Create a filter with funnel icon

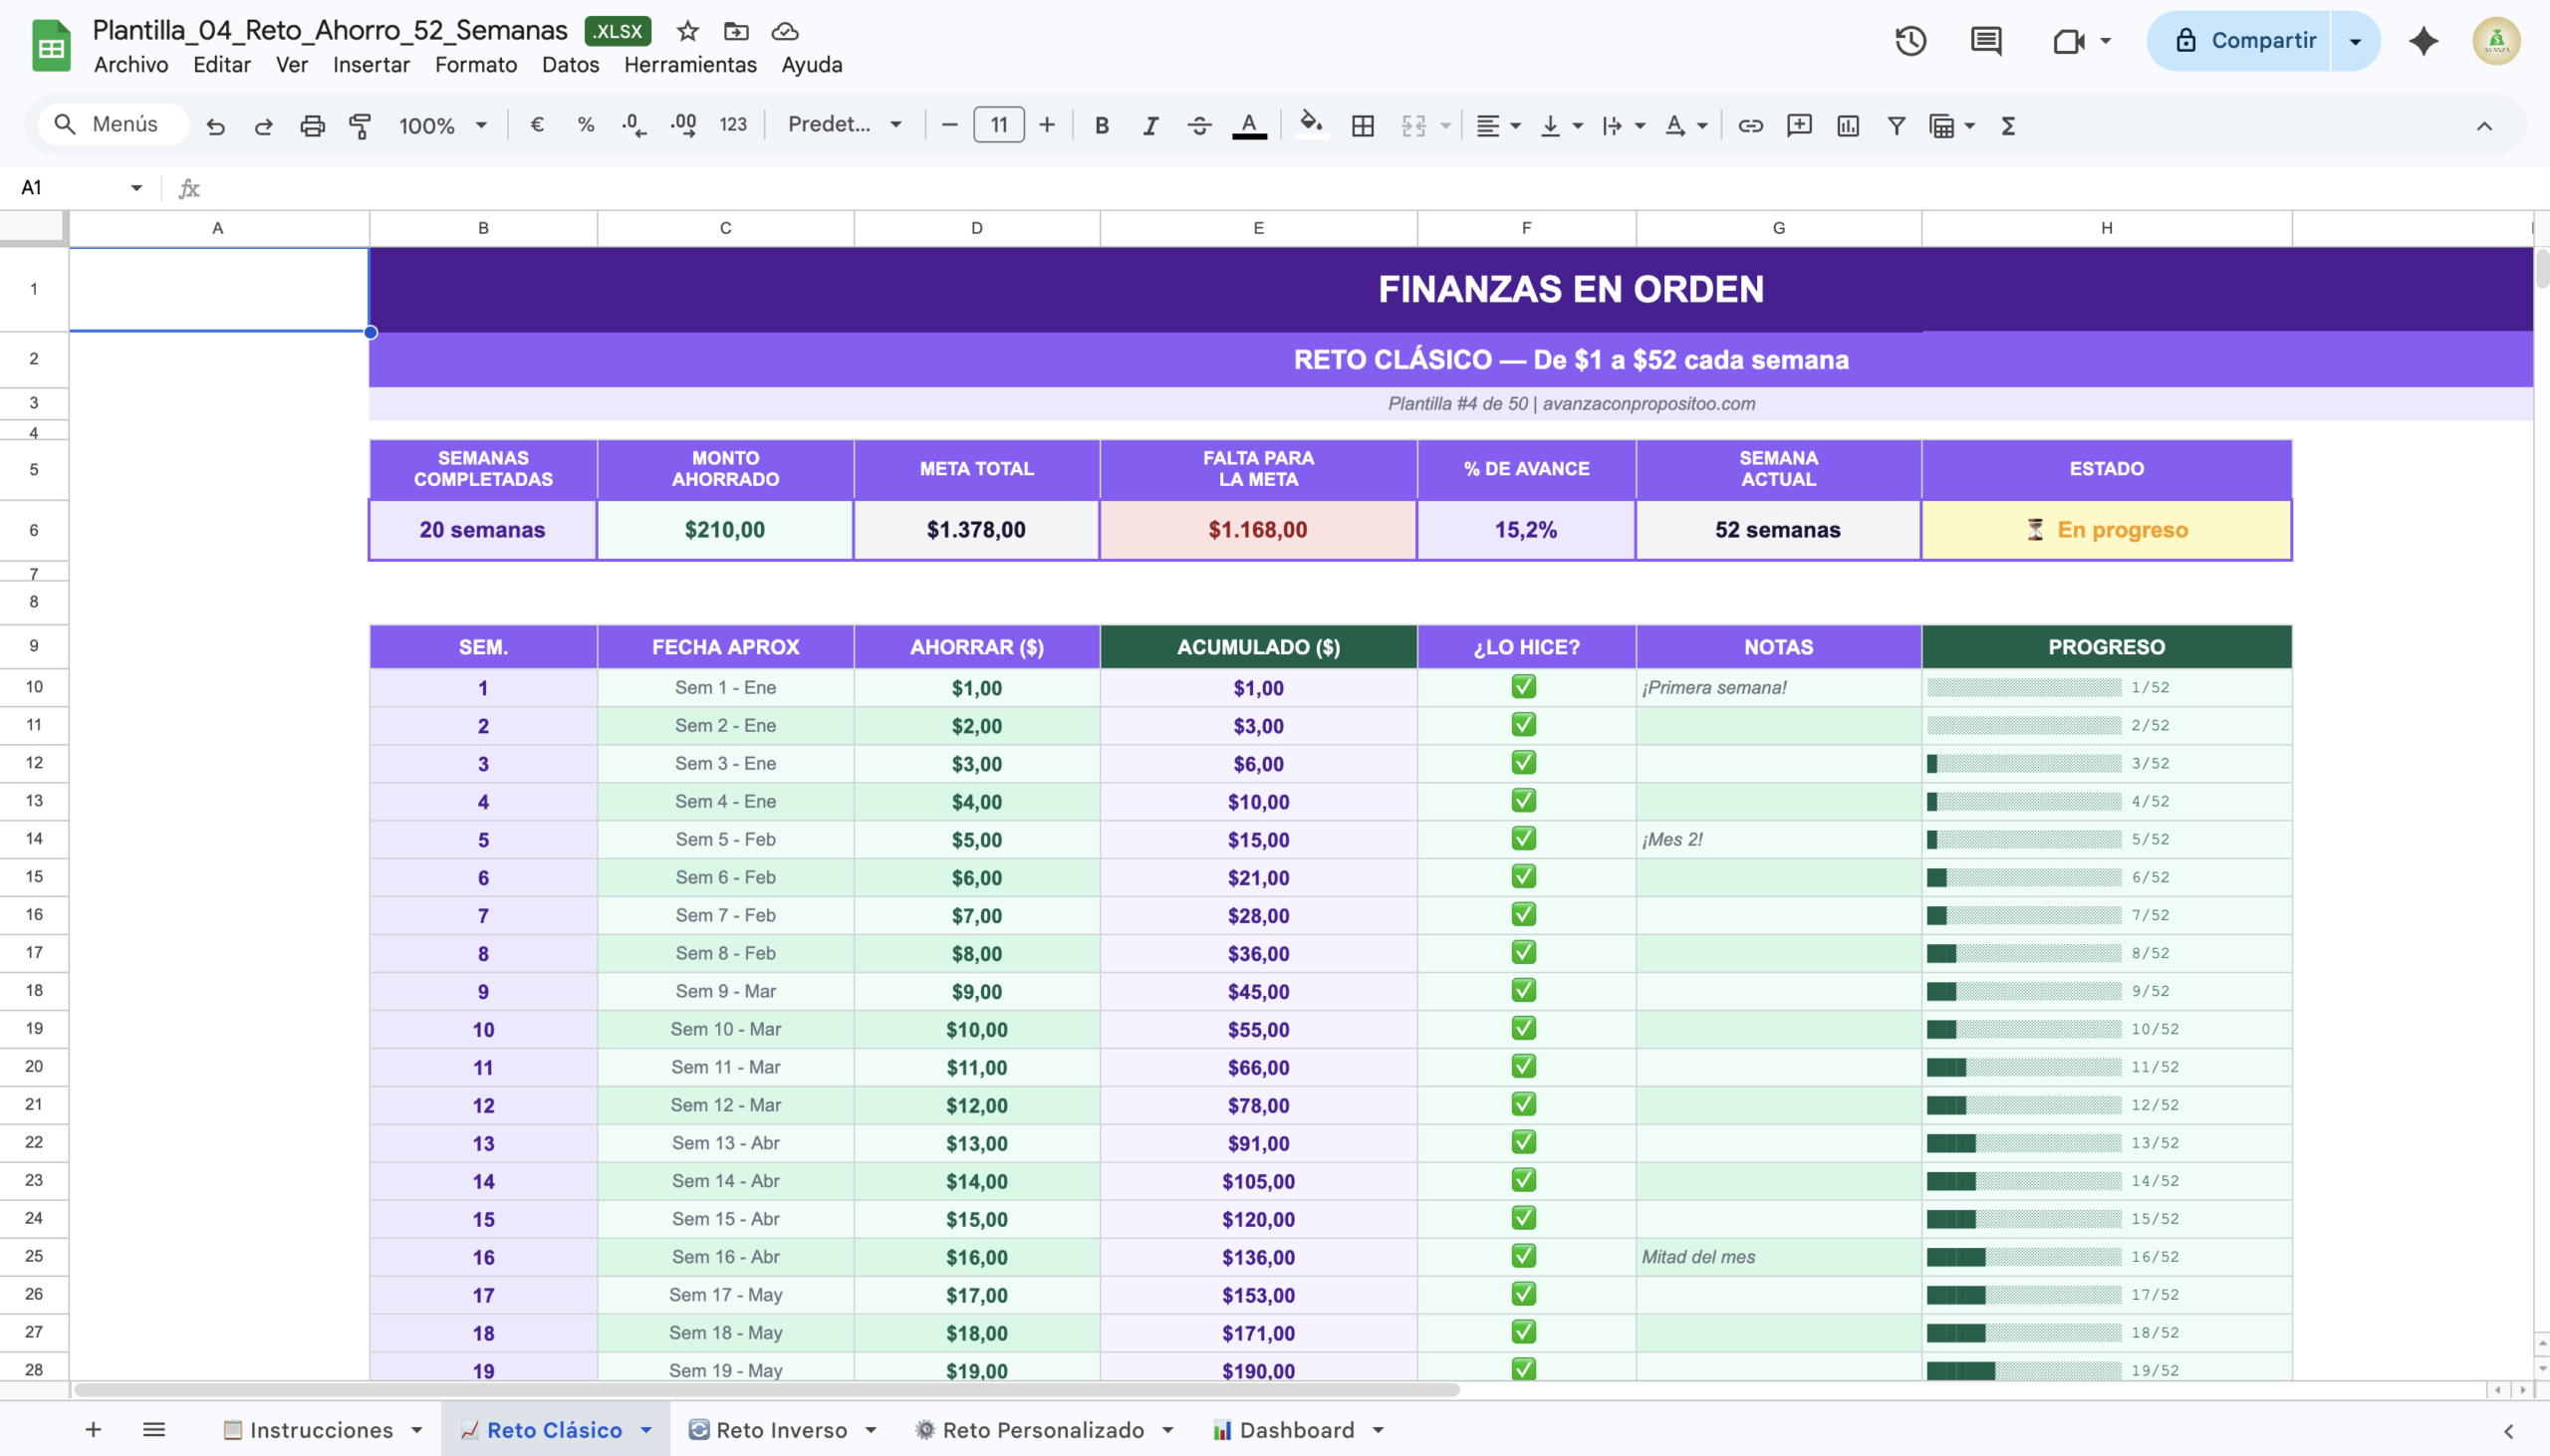click(1896, 125)
